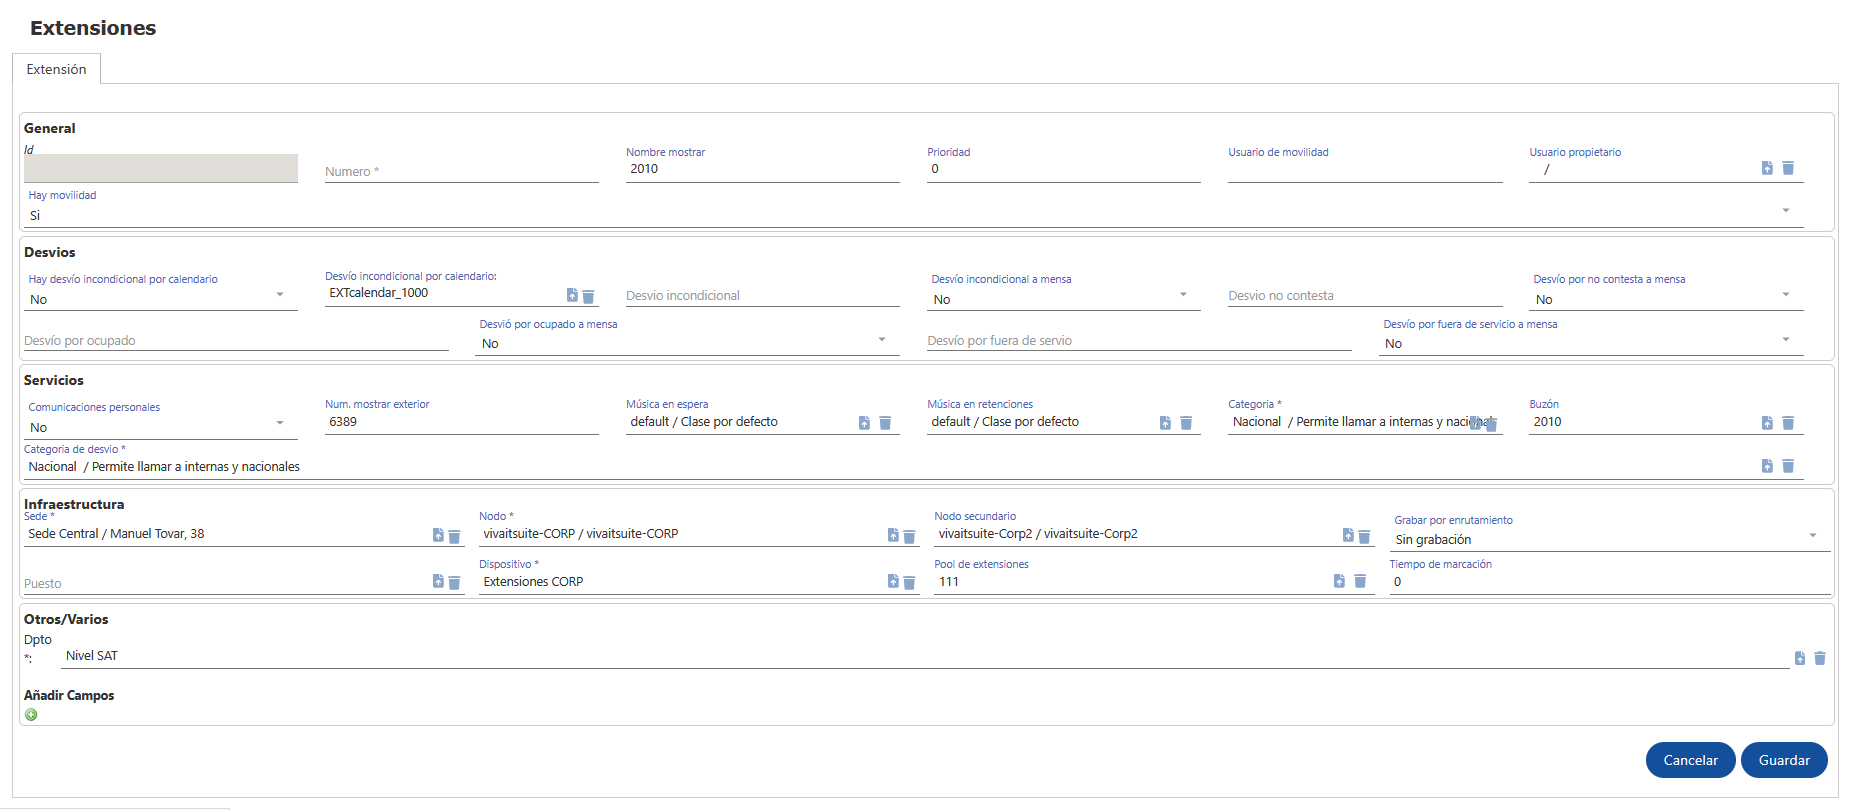Delete the Nivel SAT department entry
The width and height of the screenshot is (1852, 810).
1820,658
